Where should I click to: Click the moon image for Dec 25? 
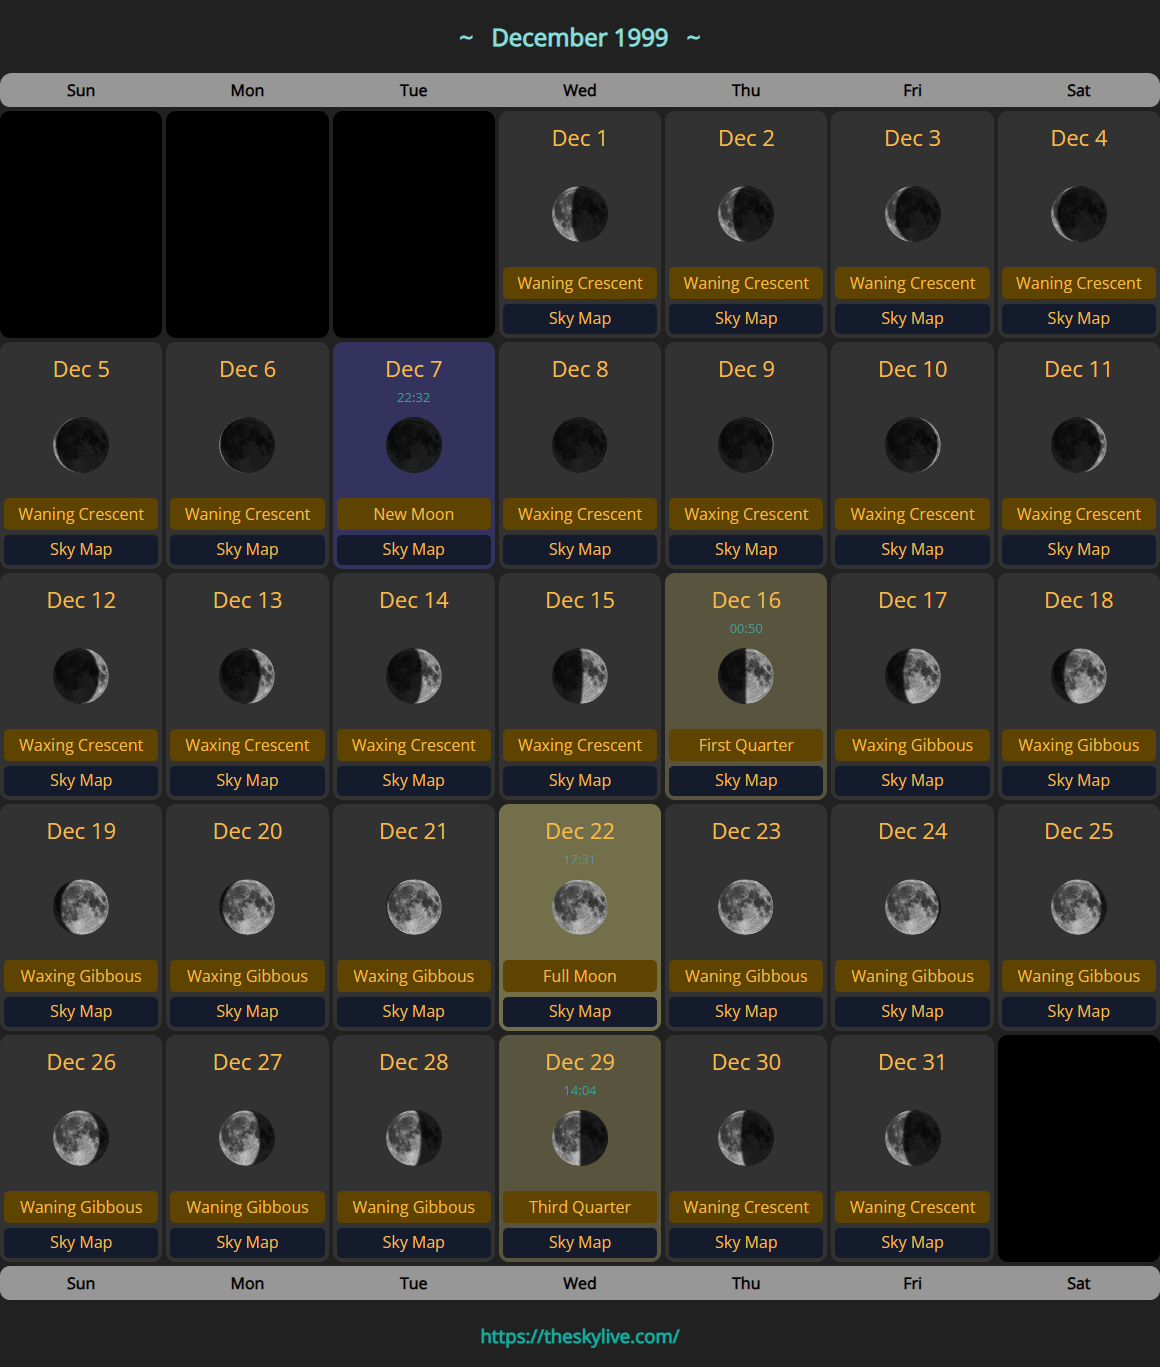(x=1078, y=907)
